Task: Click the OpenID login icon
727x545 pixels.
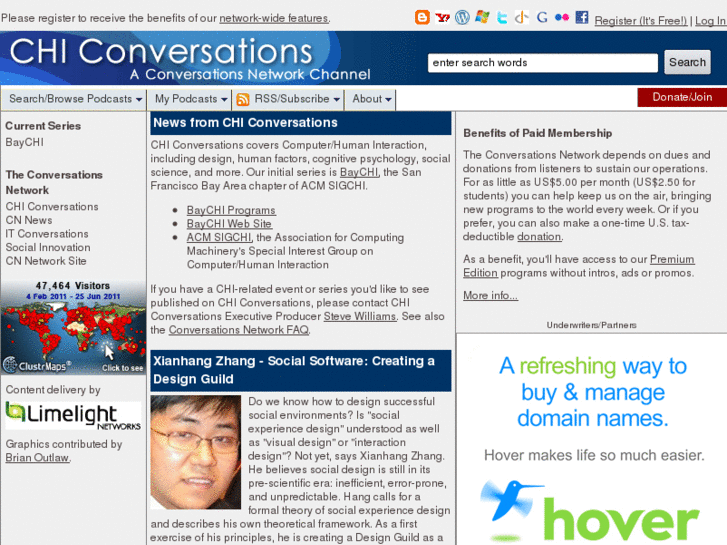Action: (x=521, y=18)
